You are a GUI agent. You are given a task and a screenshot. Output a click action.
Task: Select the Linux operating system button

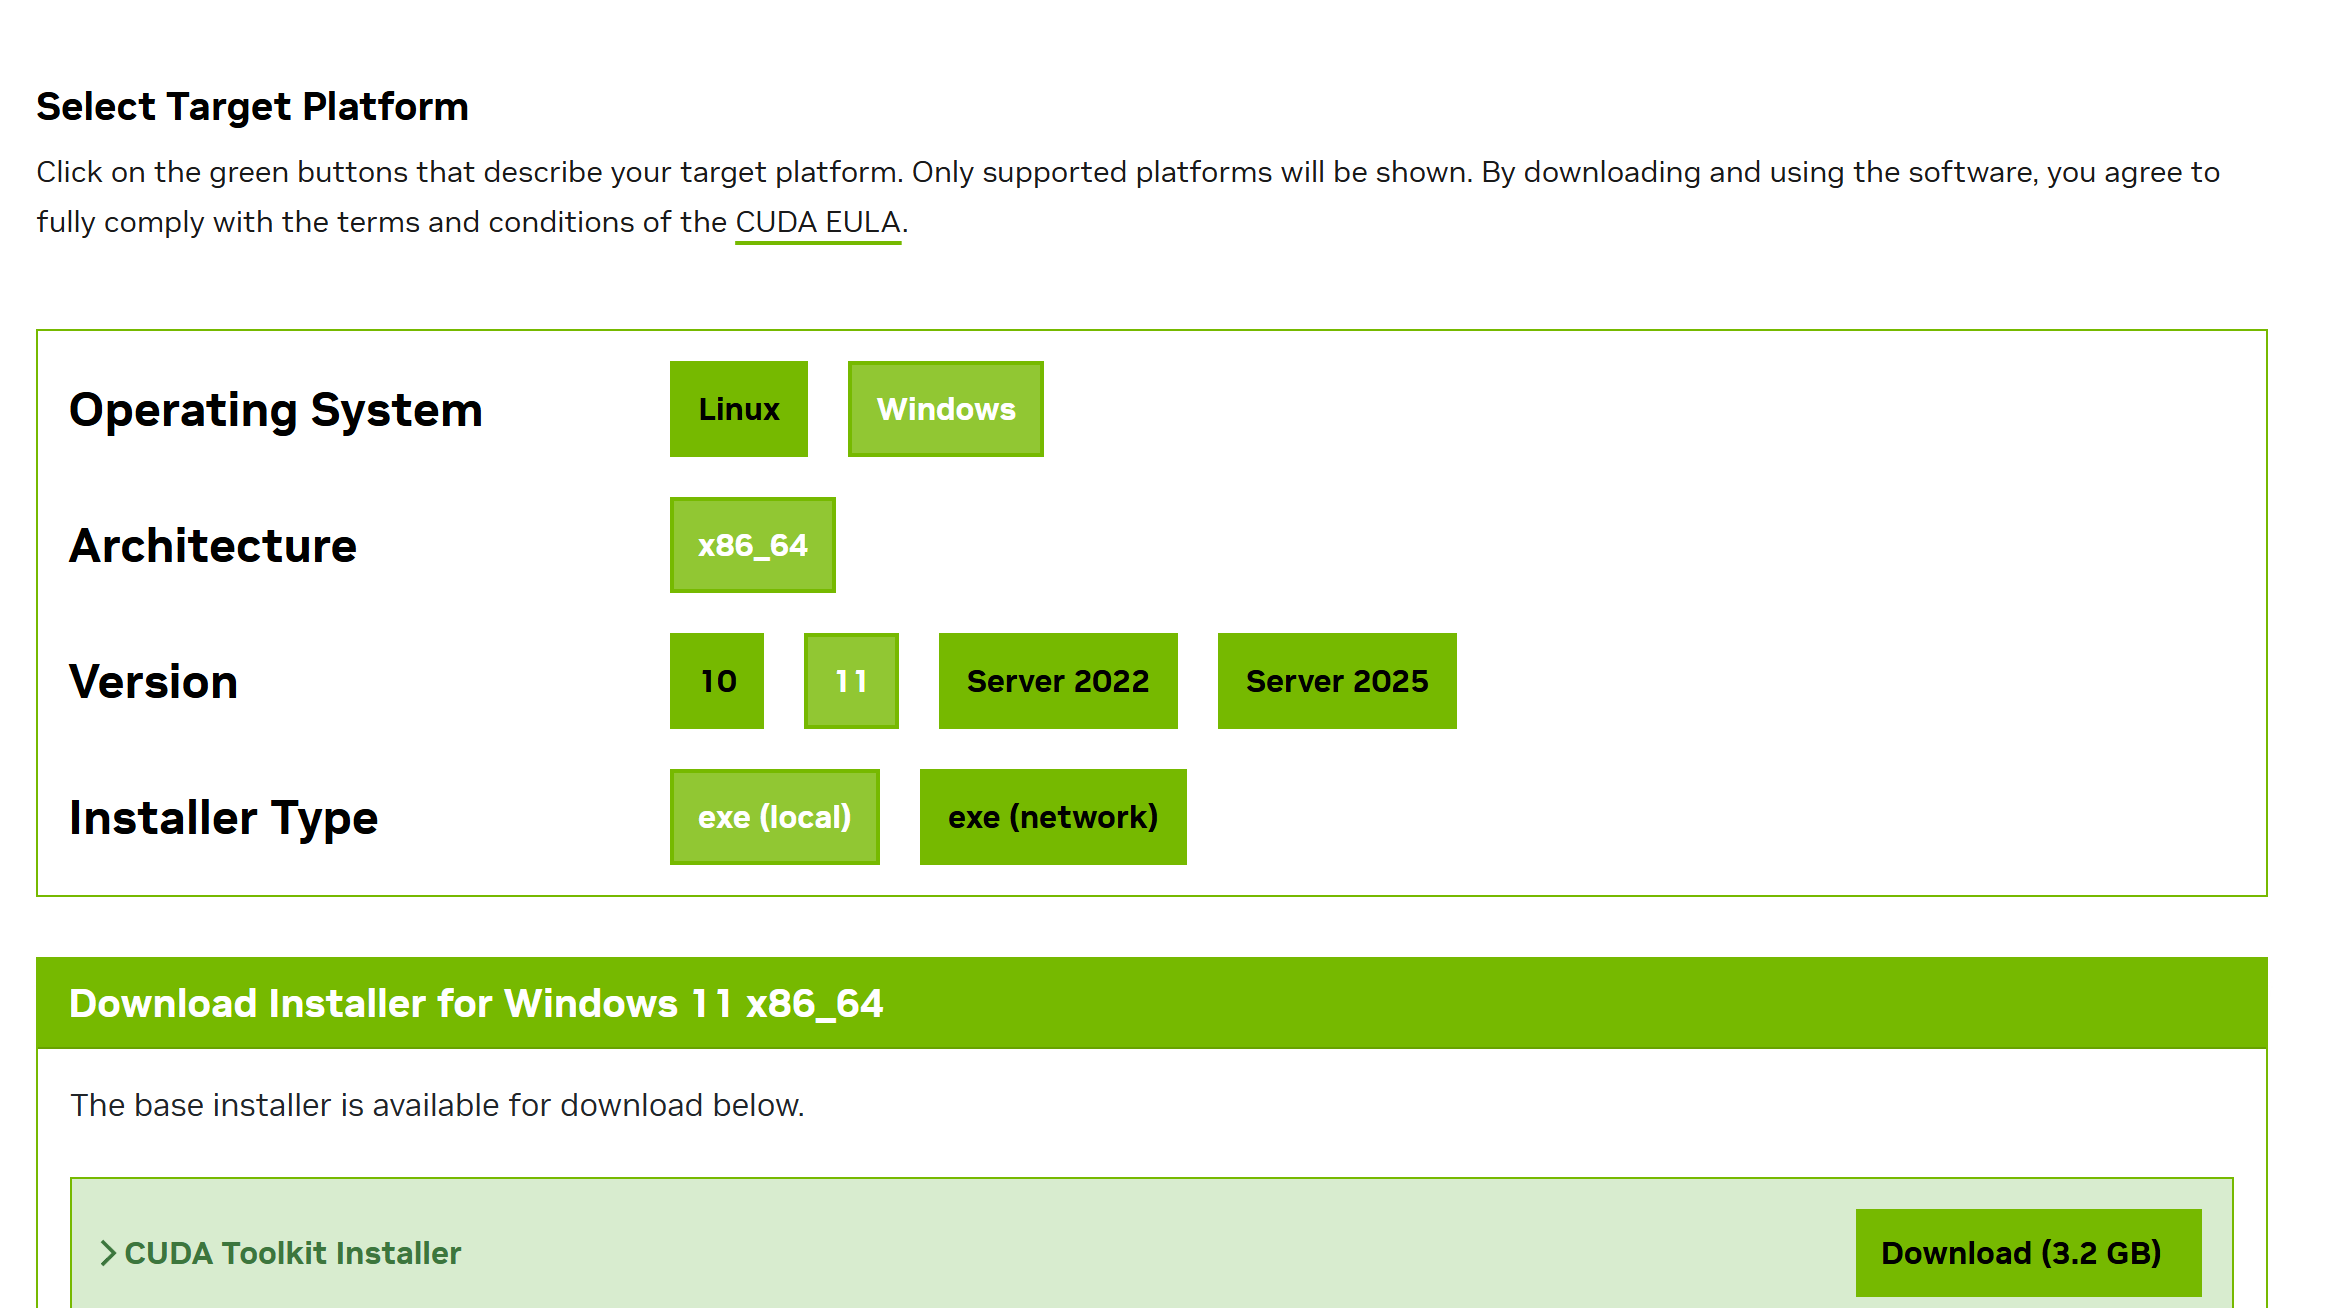[738, 409]
